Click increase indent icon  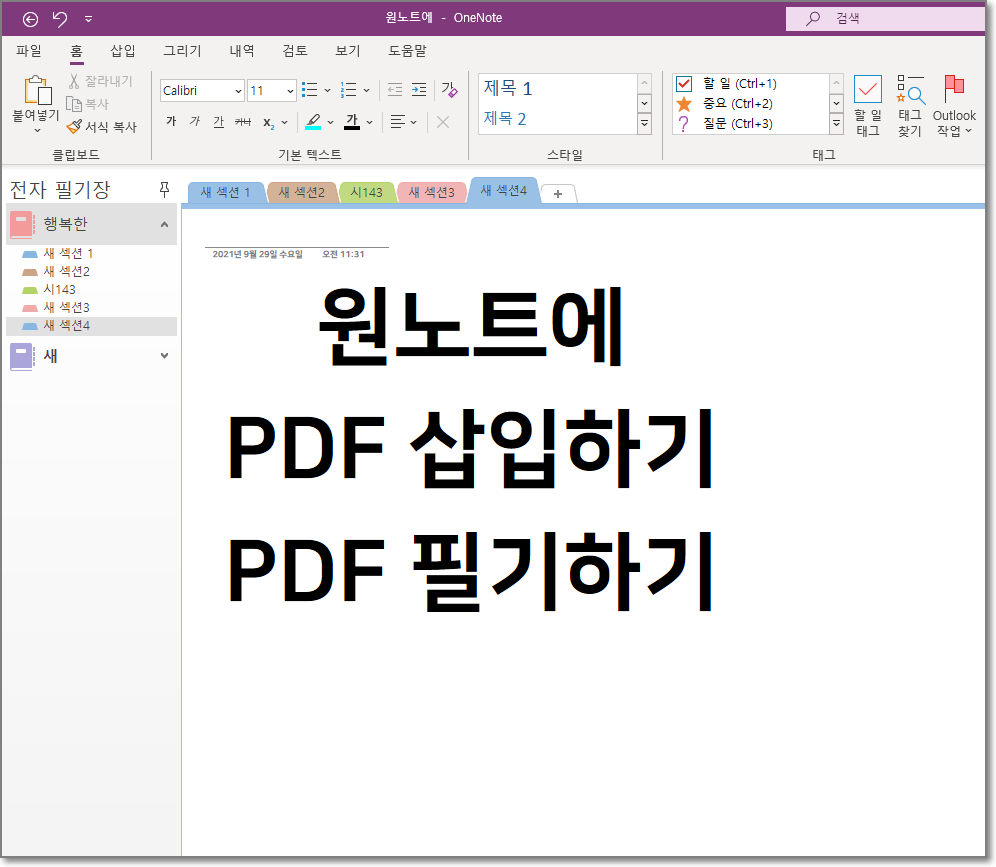419,90
